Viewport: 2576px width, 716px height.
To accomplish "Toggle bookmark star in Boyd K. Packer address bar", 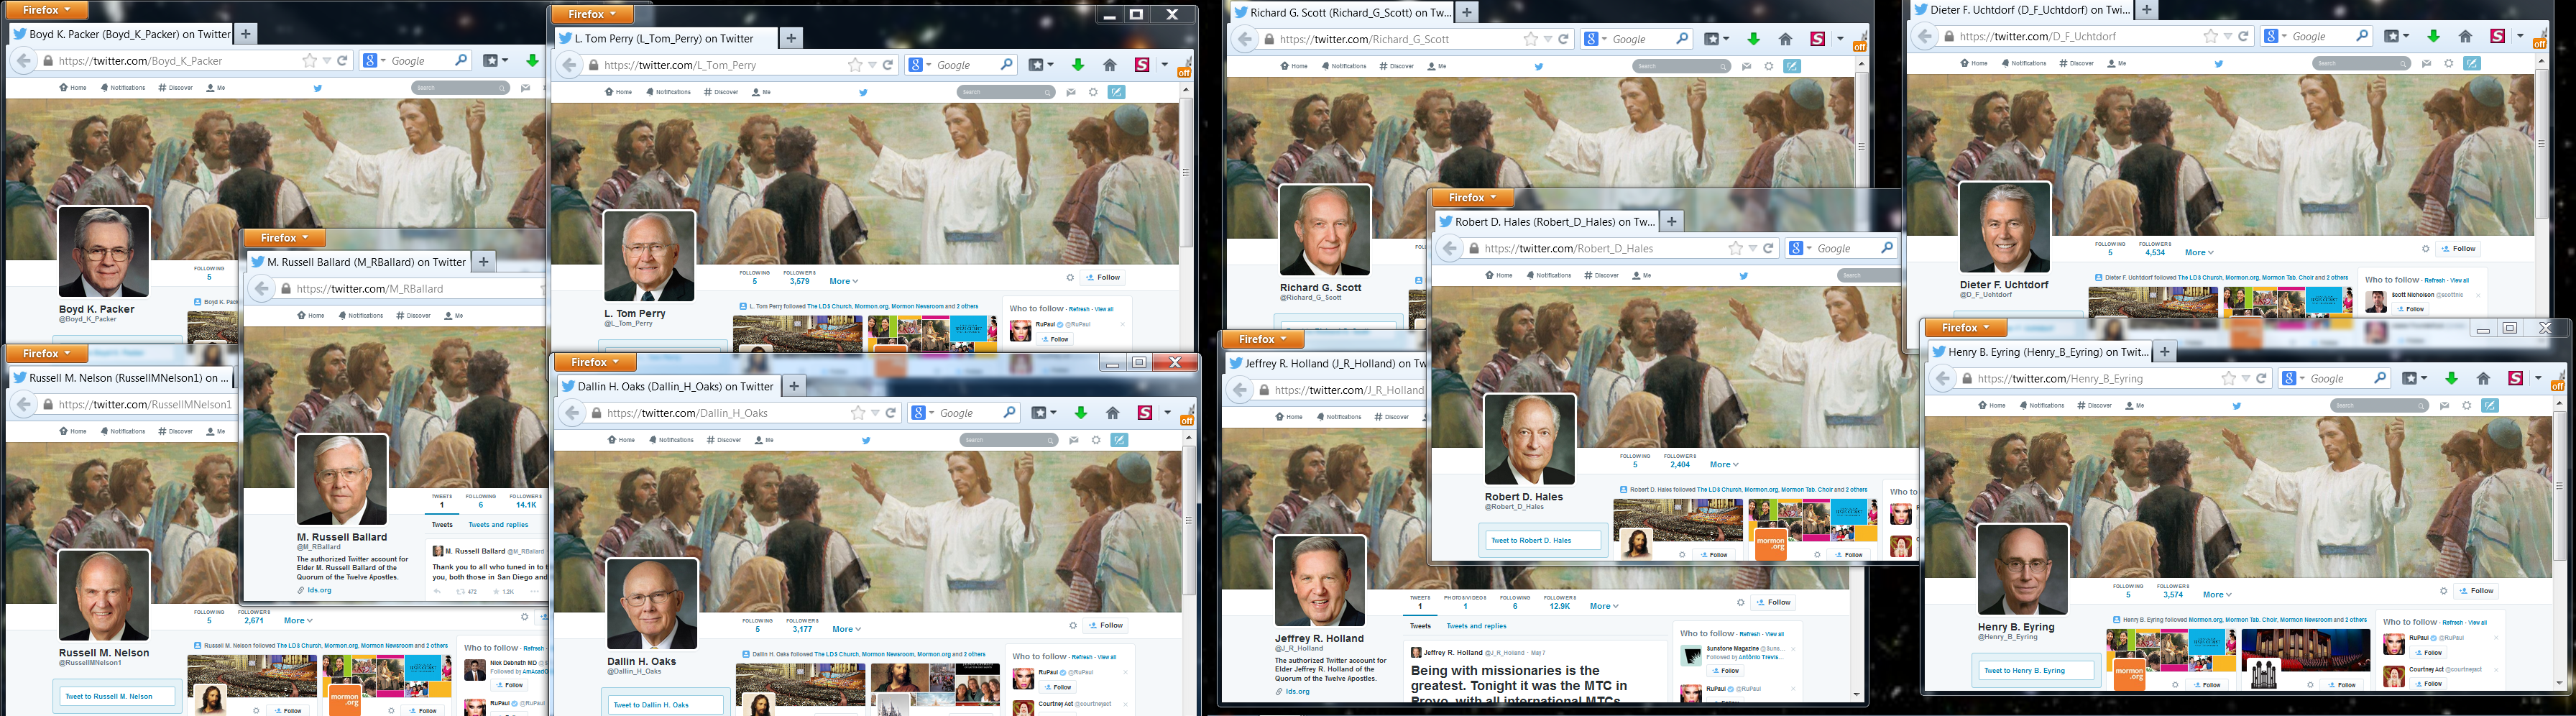I will click(310, 61).
